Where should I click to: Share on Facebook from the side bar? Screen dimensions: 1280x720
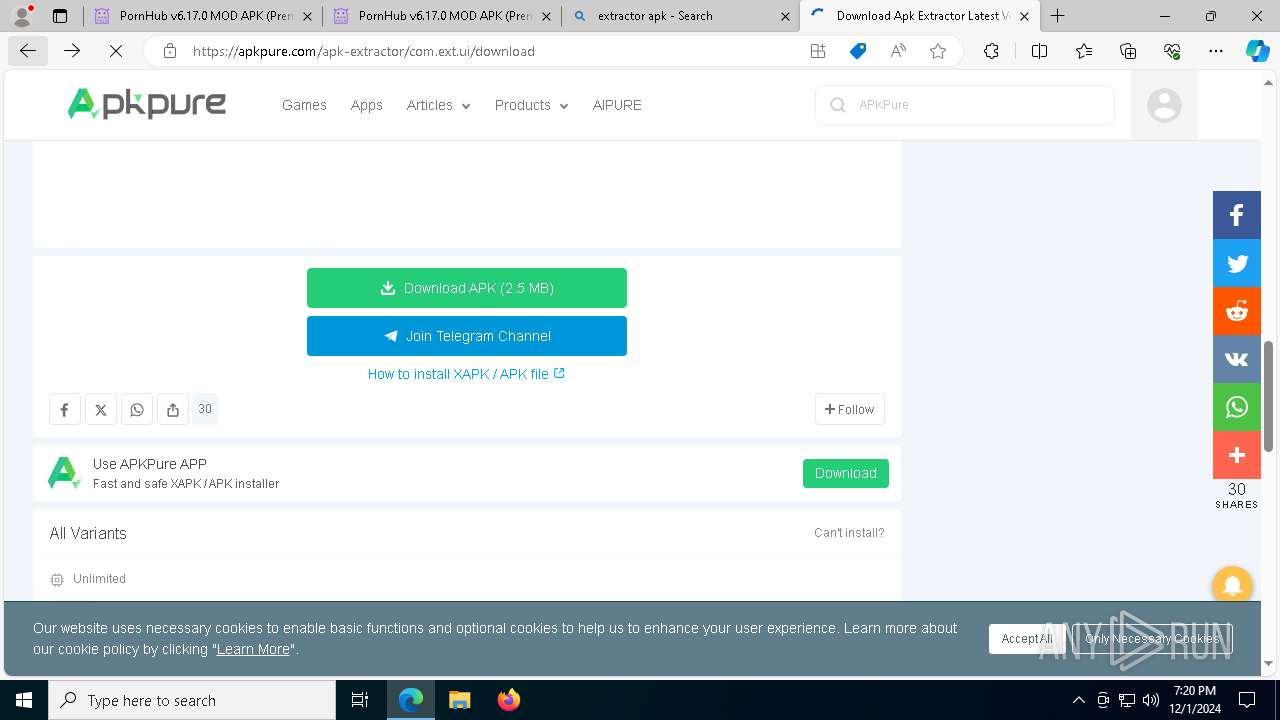point(1237,215)
